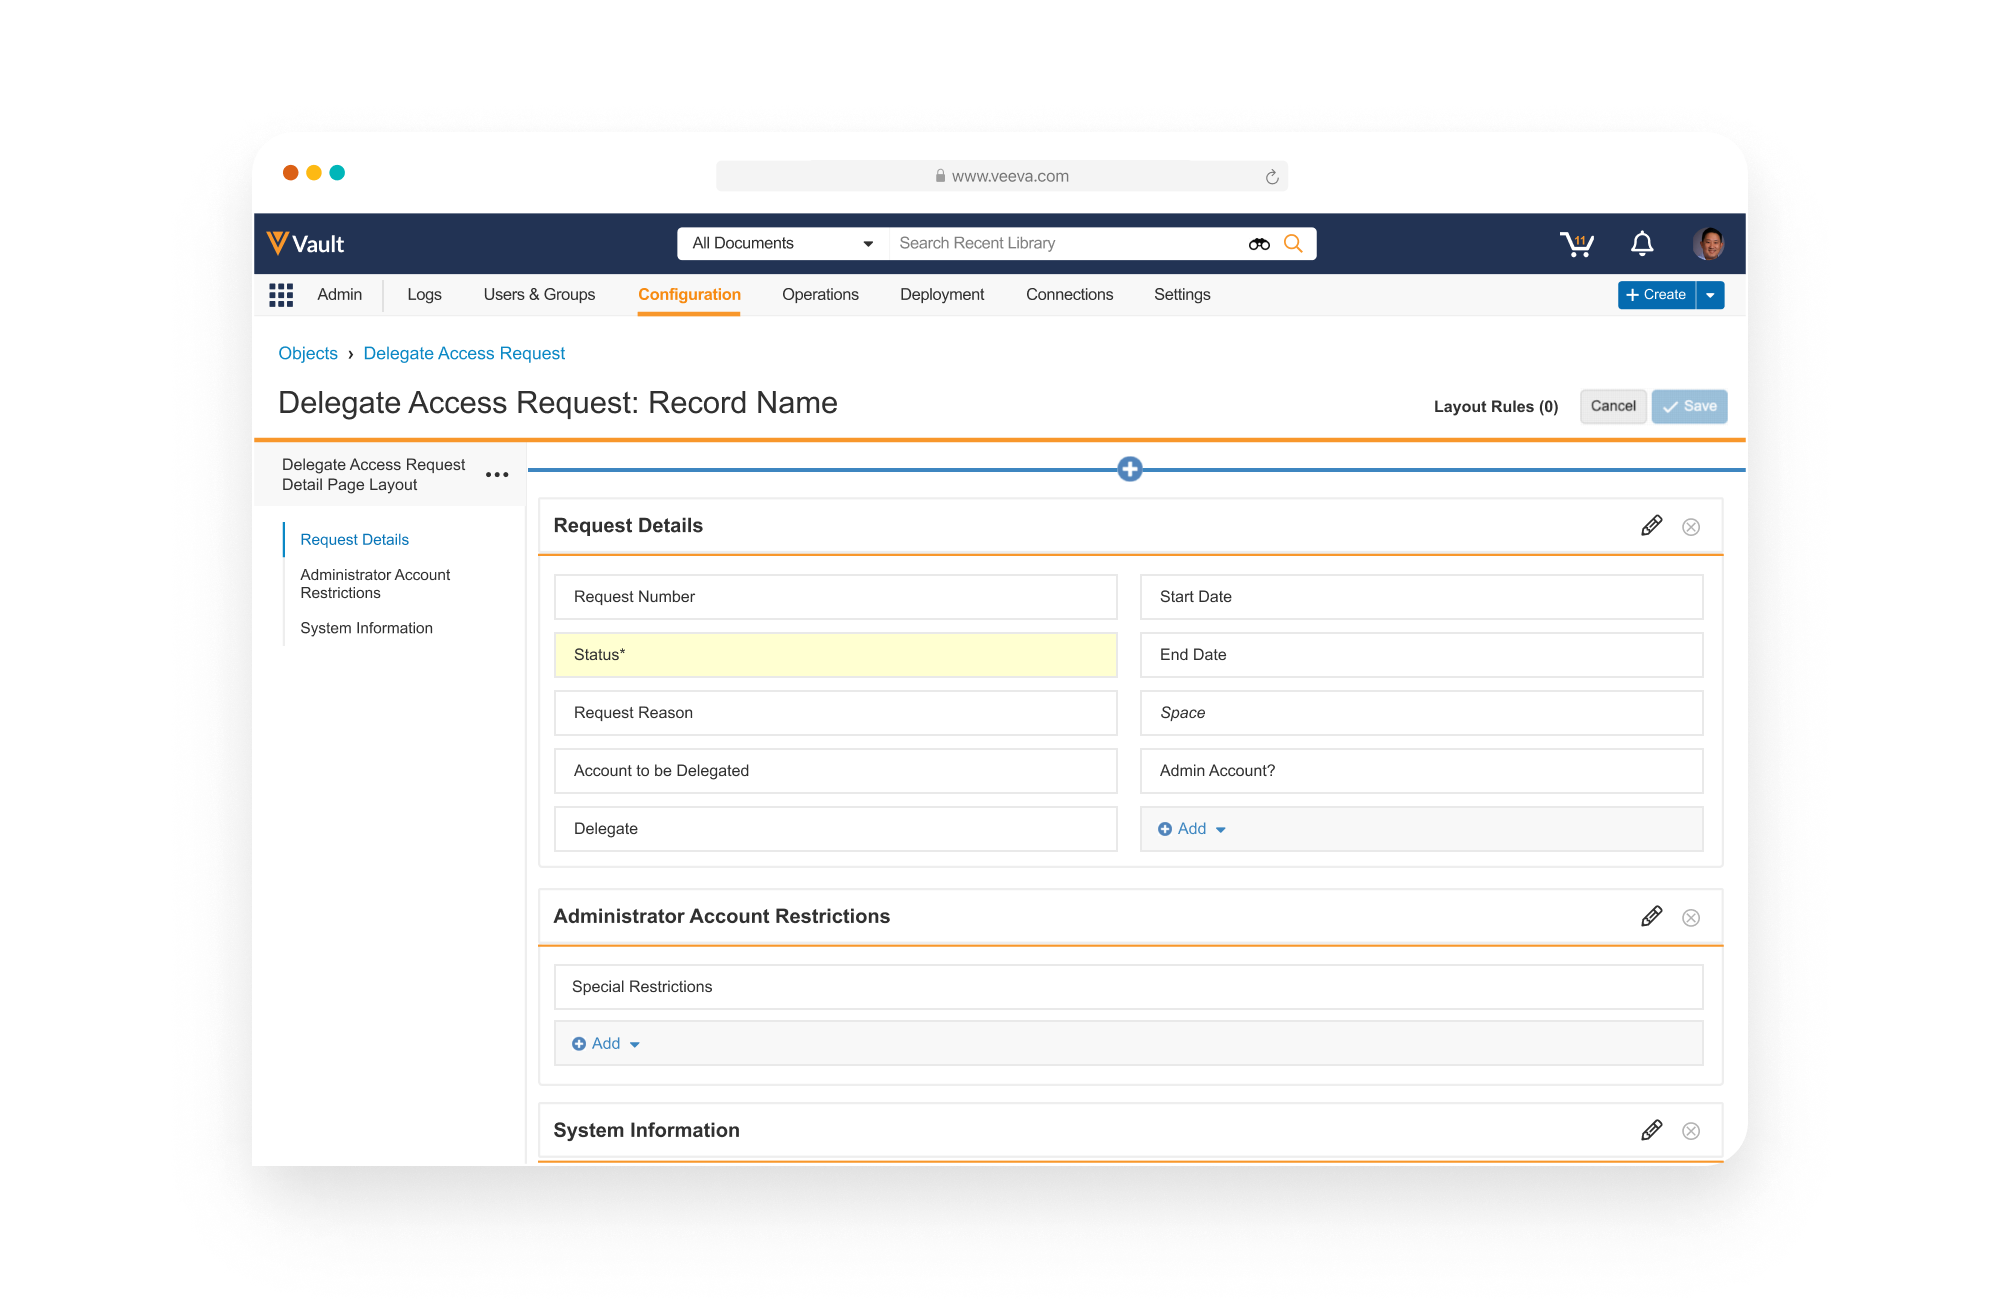Reload the page in the address bar

pos(1272,177)
